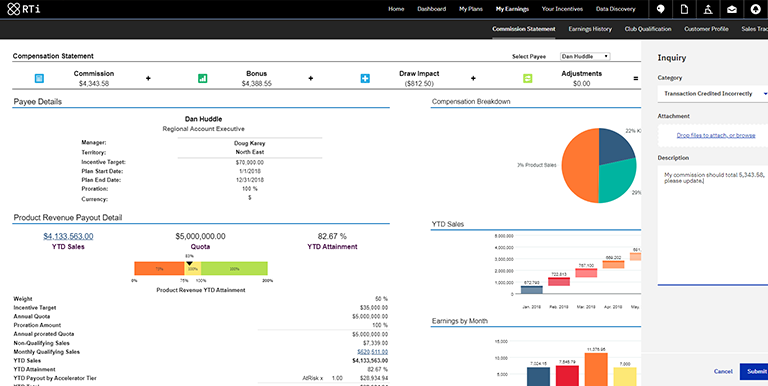Click inside the Description text box
768x386 pixels.
click(x=713, y=224)
